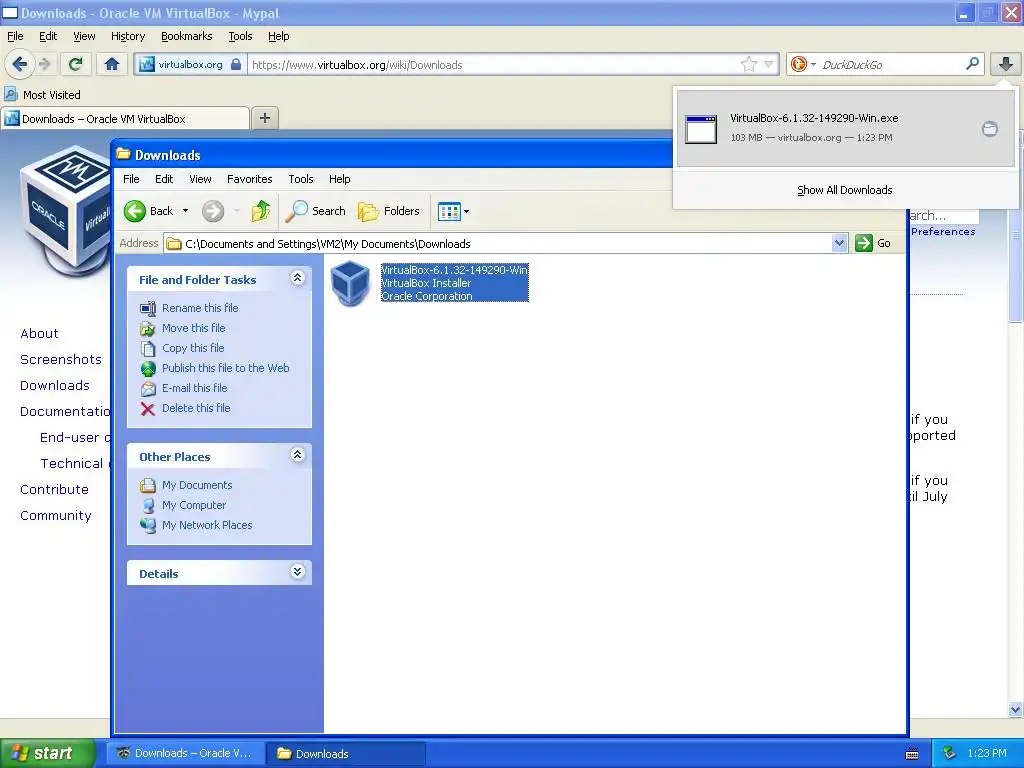Click Preferences link on VirtualBox page

click(943, 232)
